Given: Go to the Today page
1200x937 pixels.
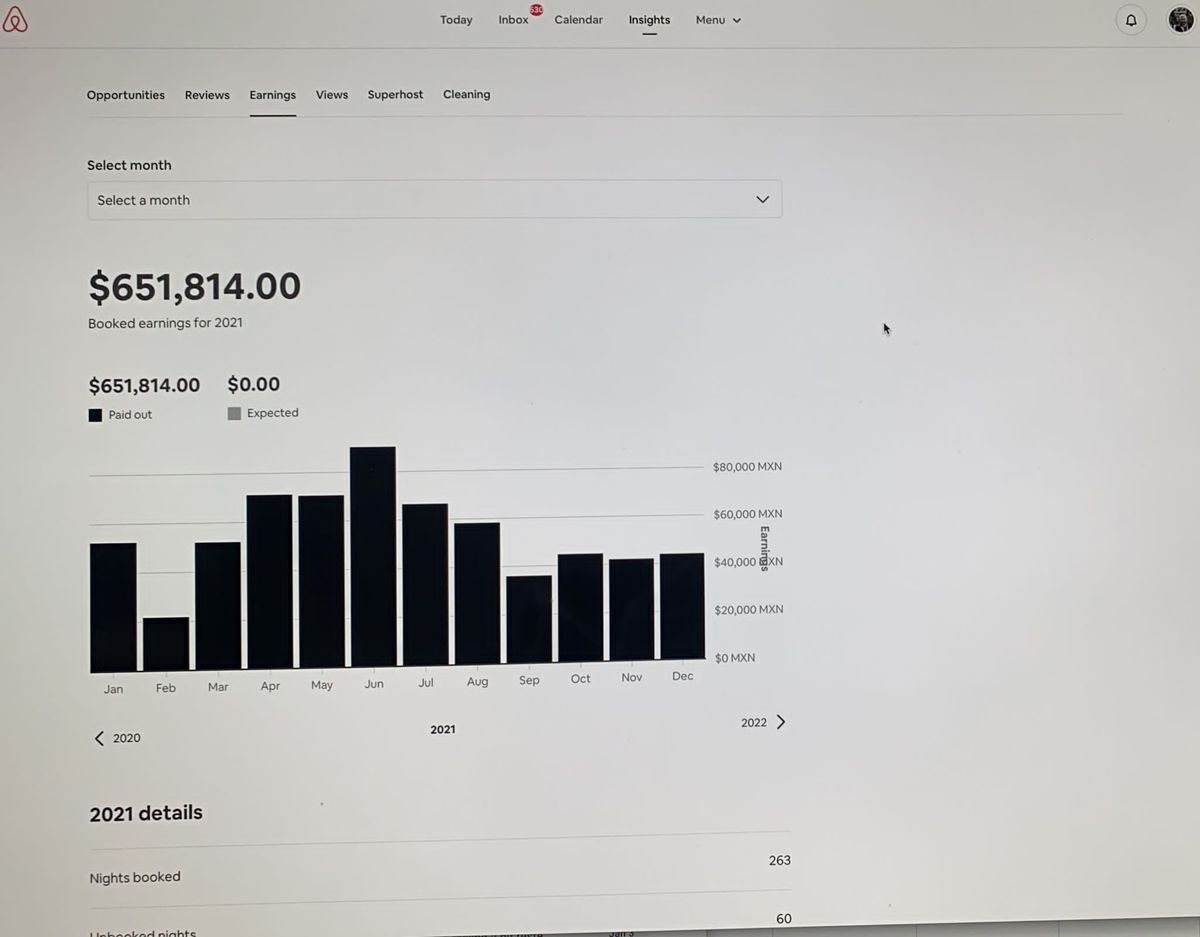Looking at the screenshot, I should pyautogui.click(x=456, y=20).
